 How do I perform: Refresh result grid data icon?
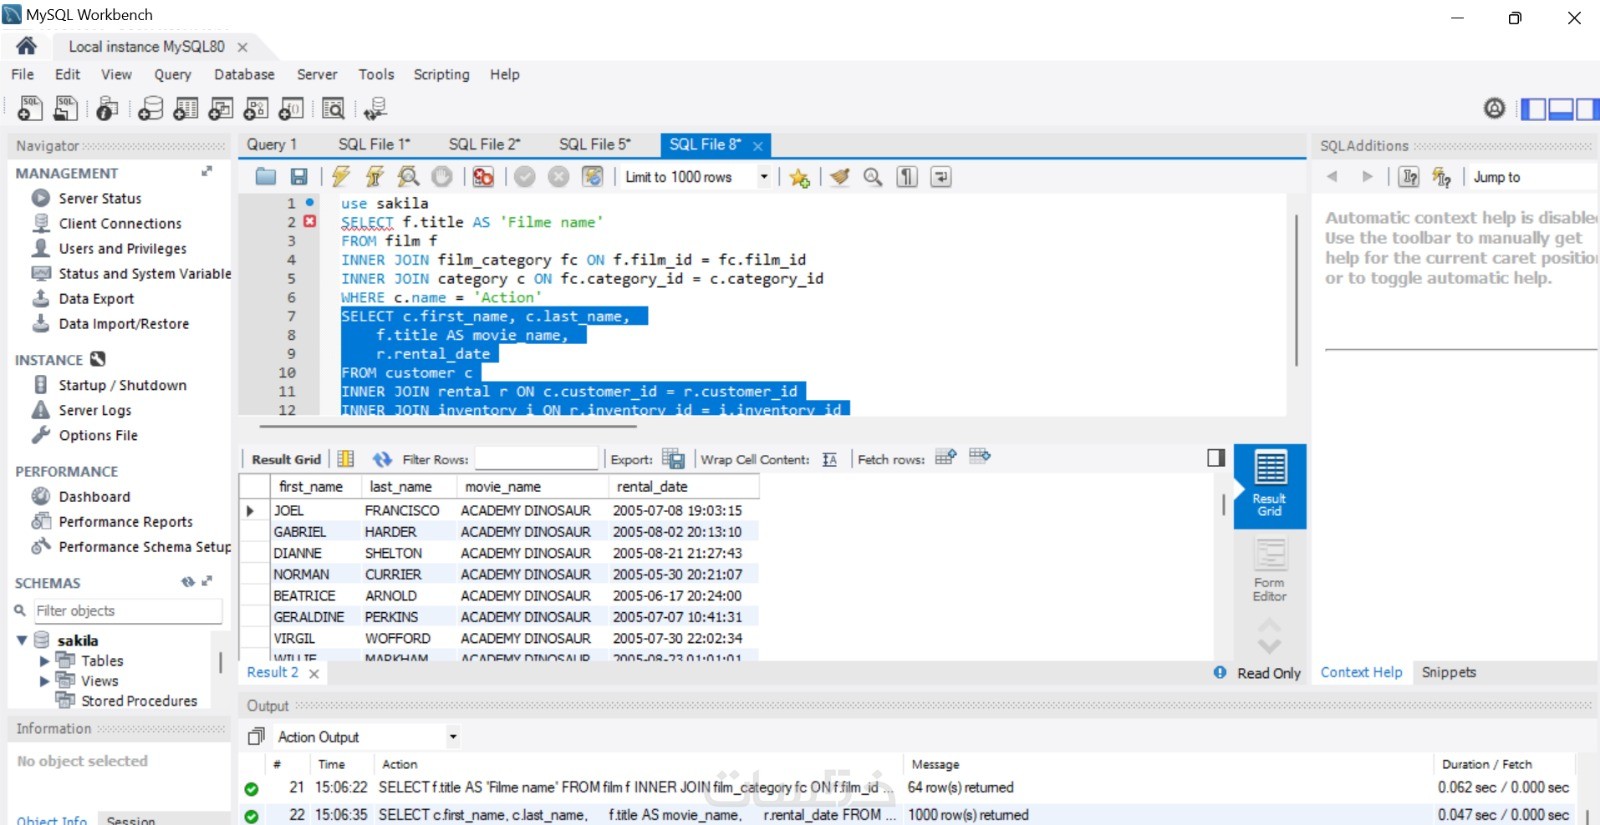point(382,459)
